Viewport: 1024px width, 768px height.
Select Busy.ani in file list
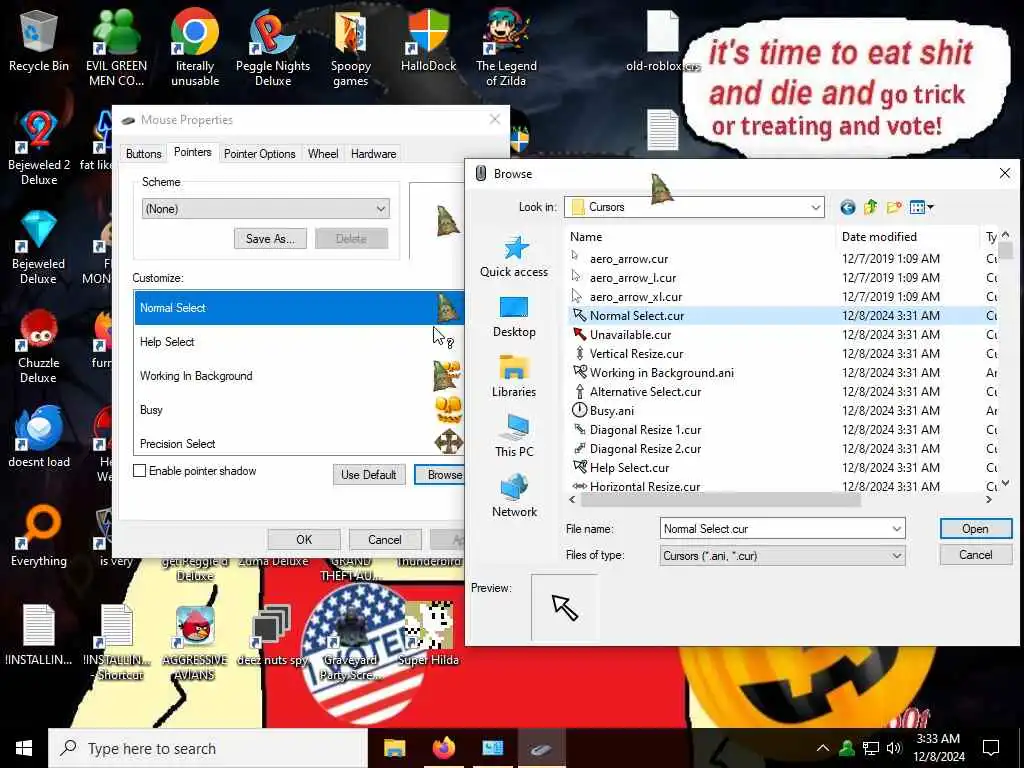[612, 411]
